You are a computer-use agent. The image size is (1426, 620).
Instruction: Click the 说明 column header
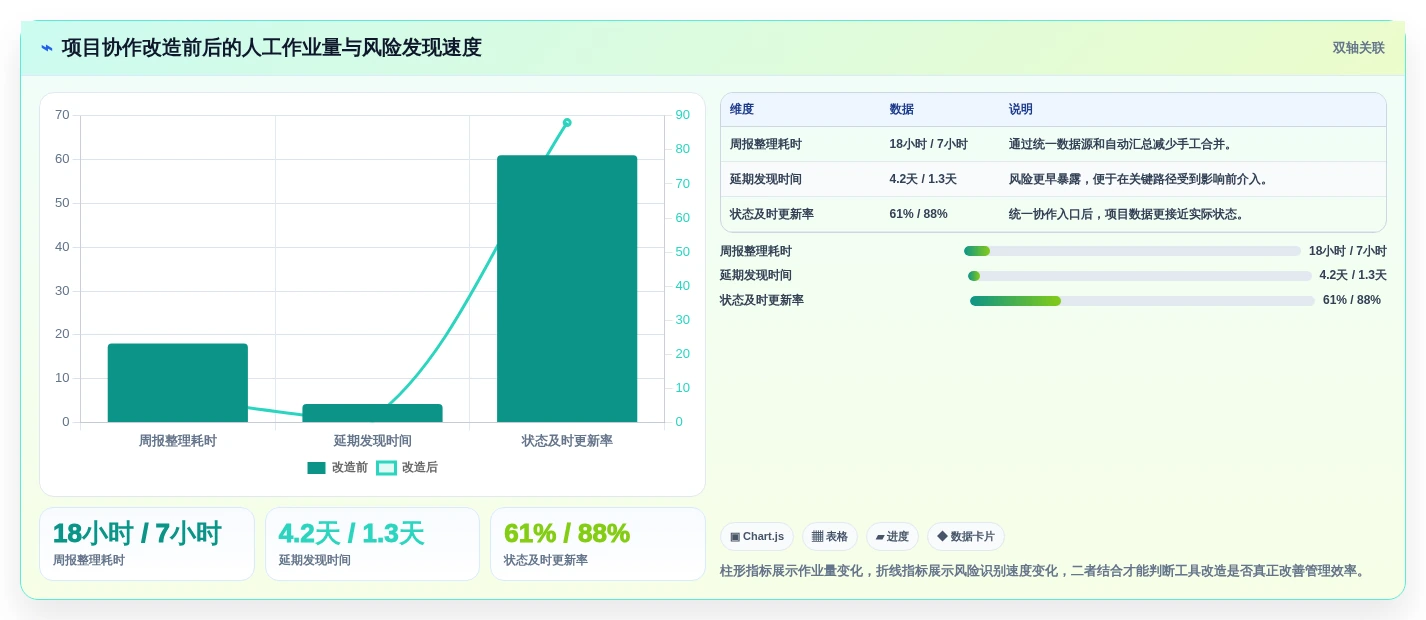[x=1021, y=110]
